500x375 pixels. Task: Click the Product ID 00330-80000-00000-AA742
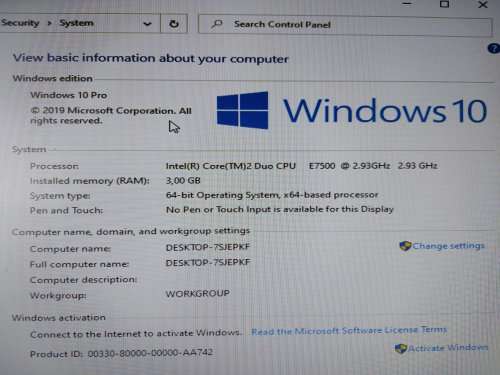click(x=121, y=353)
